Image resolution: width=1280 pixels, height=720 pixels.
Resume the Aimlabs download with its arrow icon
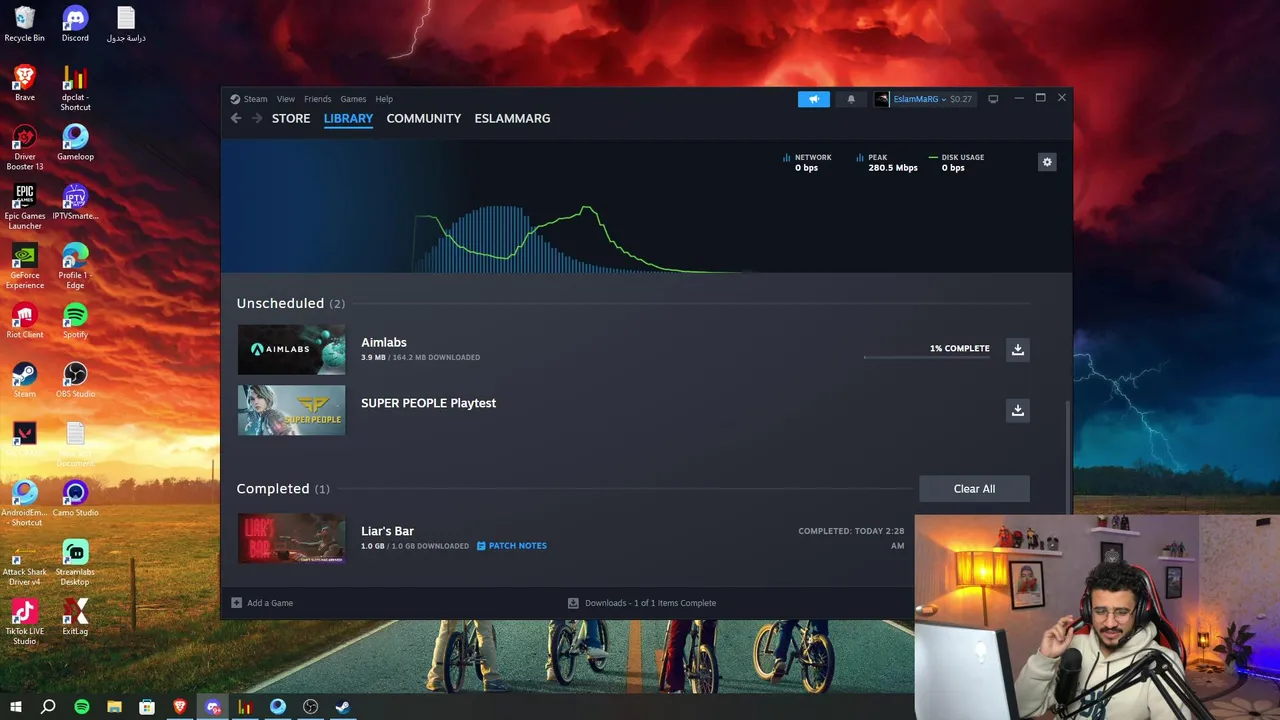coord(1017,349)
